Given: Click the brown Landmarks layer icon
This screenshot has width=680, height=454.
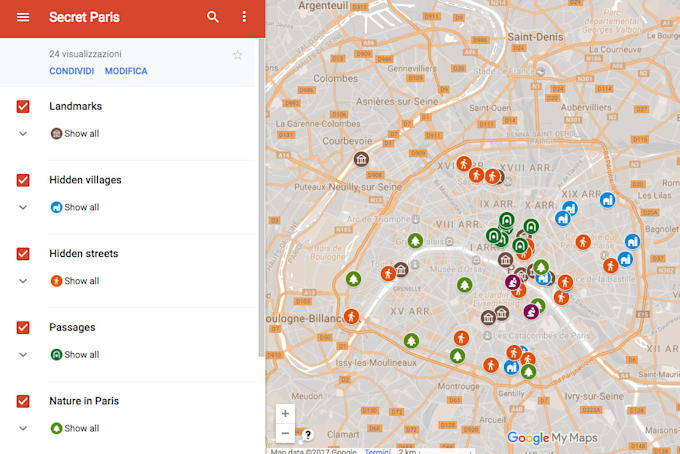Looking at the screenshot, I should click(56, 133).
